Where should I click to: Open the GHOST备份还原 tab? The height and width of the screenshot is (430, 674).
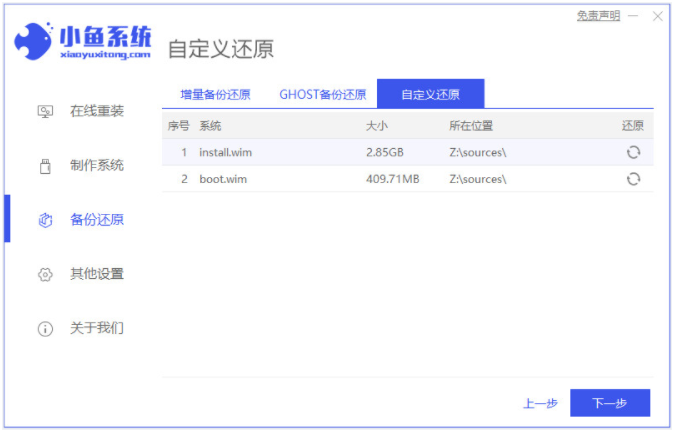(322, 95)
